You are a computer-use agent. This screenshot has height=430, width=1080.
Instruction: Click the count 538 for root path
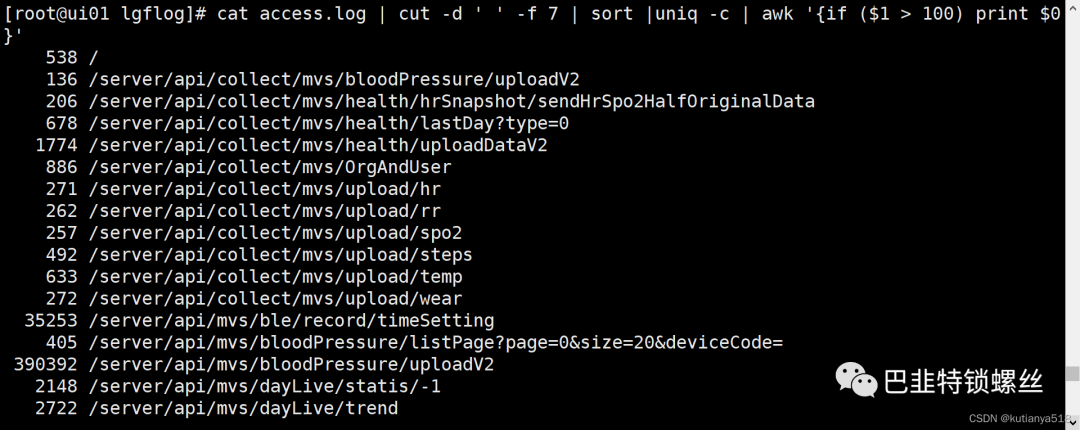coord(62,58)
